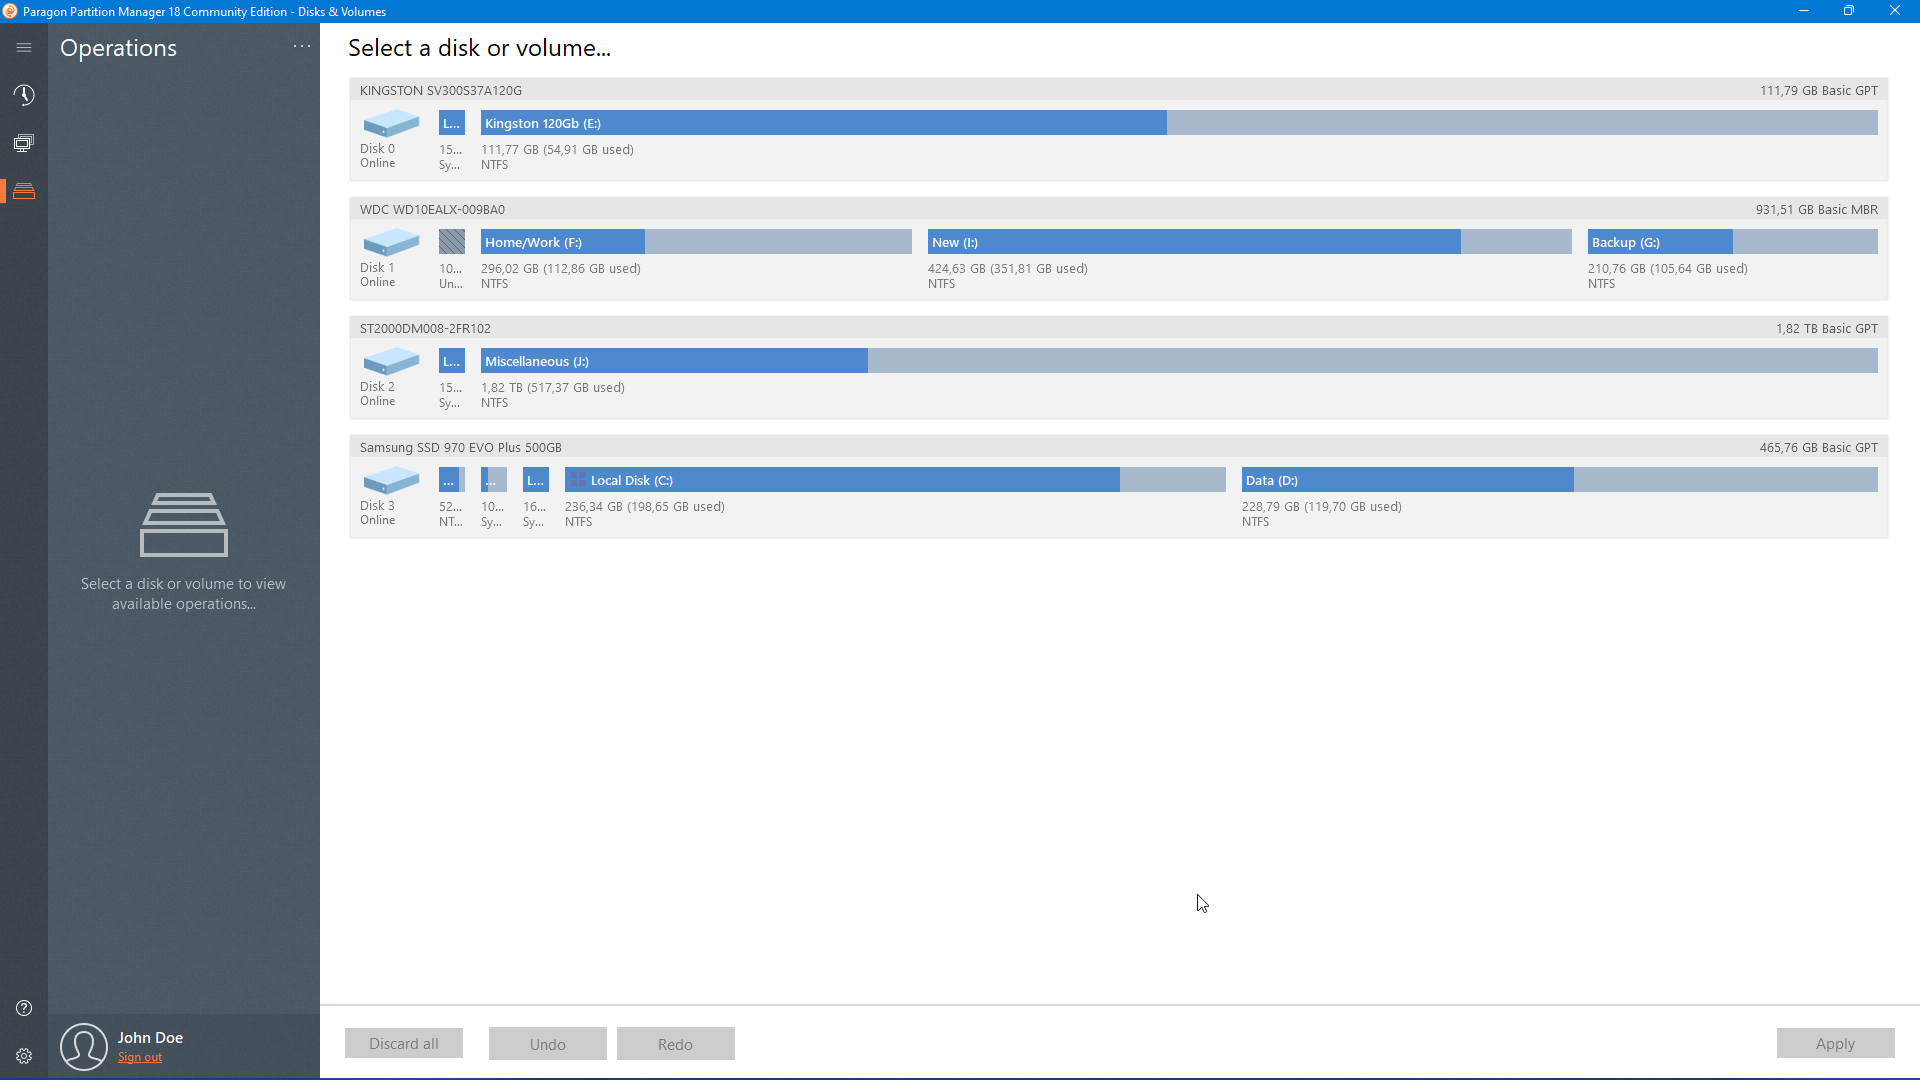Open the Copy & Migration monitors icon
Viewport: 1920px width, 1080px height.
(x=24, y=142)
